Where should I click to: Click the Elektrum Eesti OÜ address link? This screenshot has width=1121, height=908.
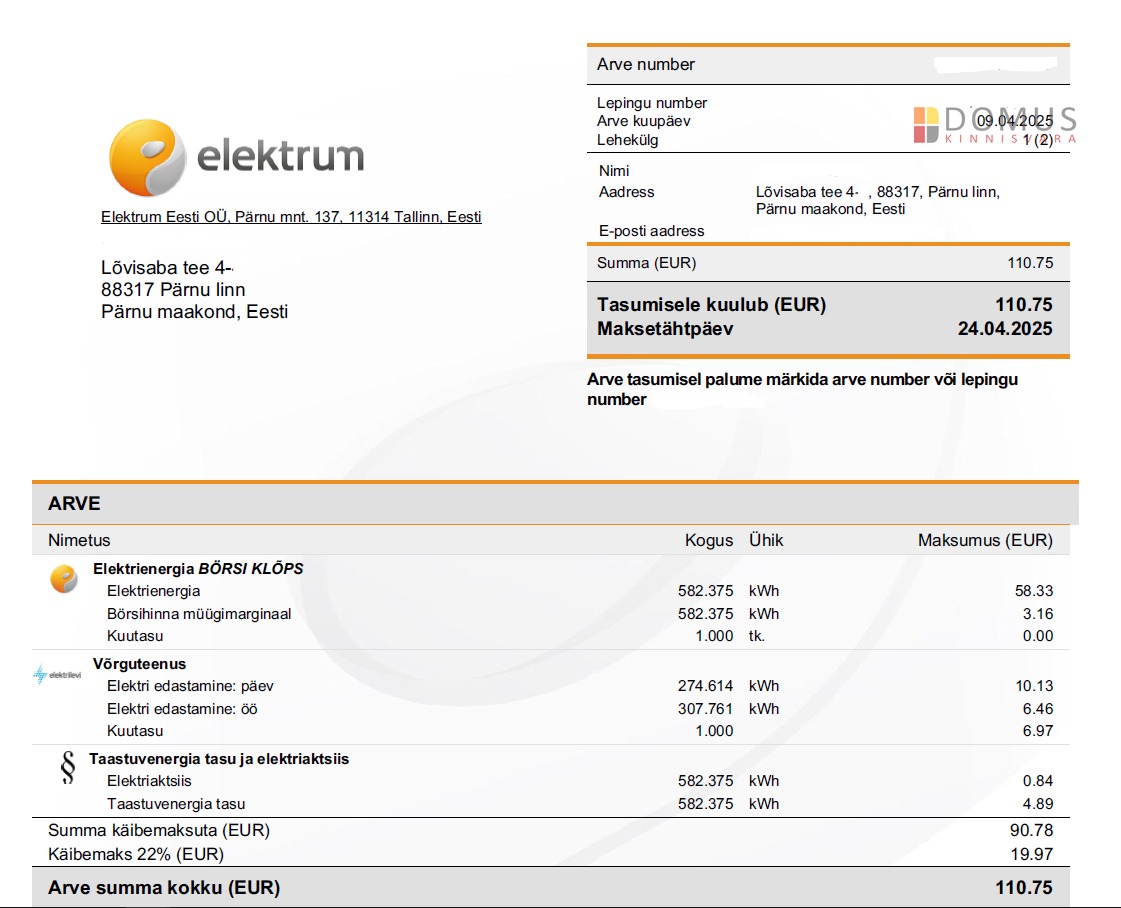(x=291, y=217)
